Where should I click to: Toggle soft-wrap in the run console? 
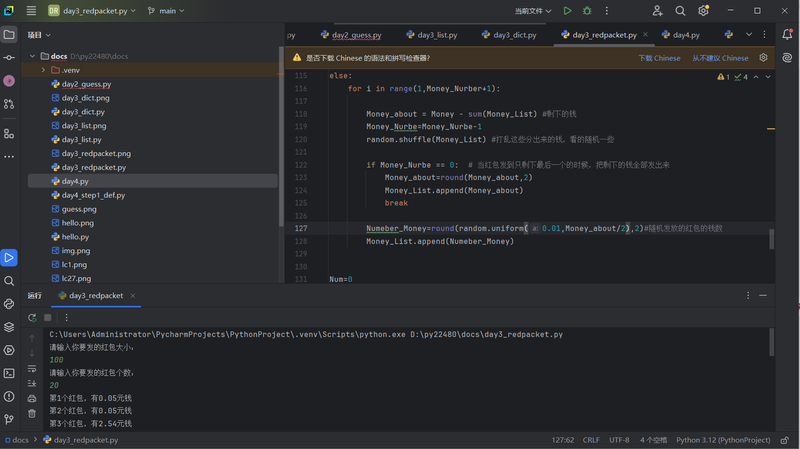[x=32, y=368]
